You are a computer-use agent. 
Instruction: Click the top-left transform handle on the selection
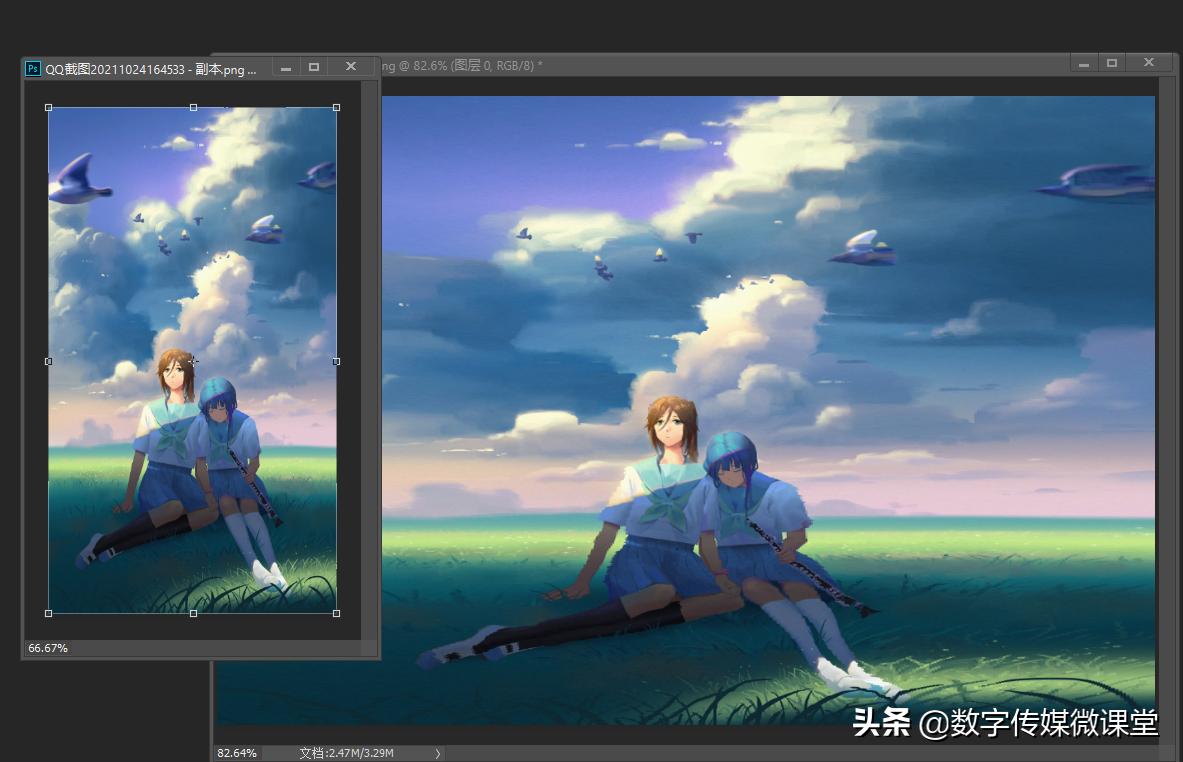tap(48, 107)
